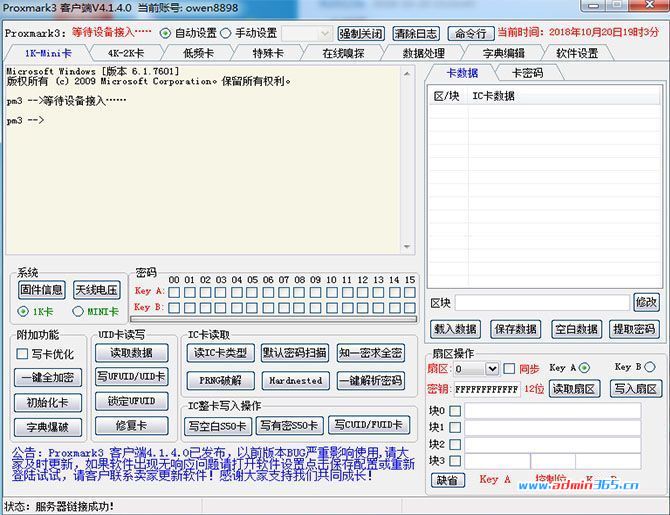Screen dimensions: 670x515
Task: Click the 清除日志 button
Action: [x=416, y=33]
